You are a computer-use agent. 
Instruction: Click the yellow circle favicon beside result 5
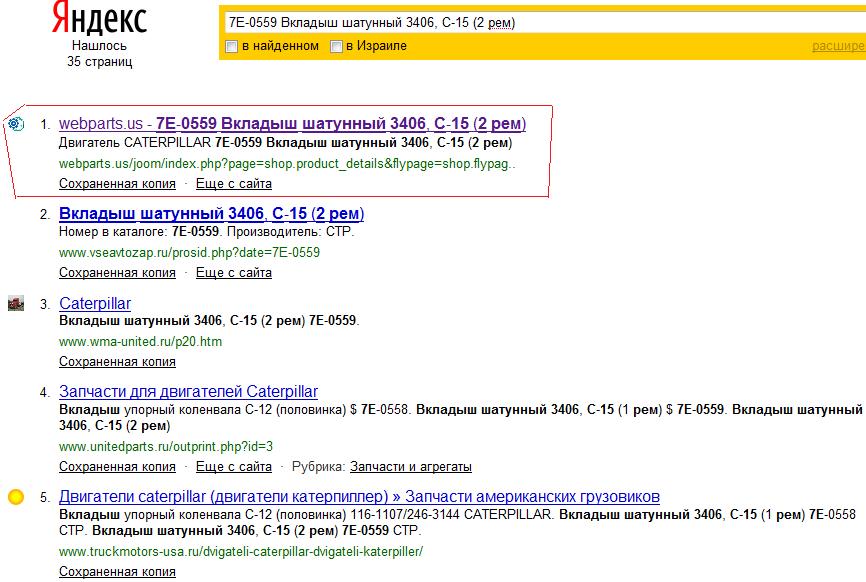(16, 497)
